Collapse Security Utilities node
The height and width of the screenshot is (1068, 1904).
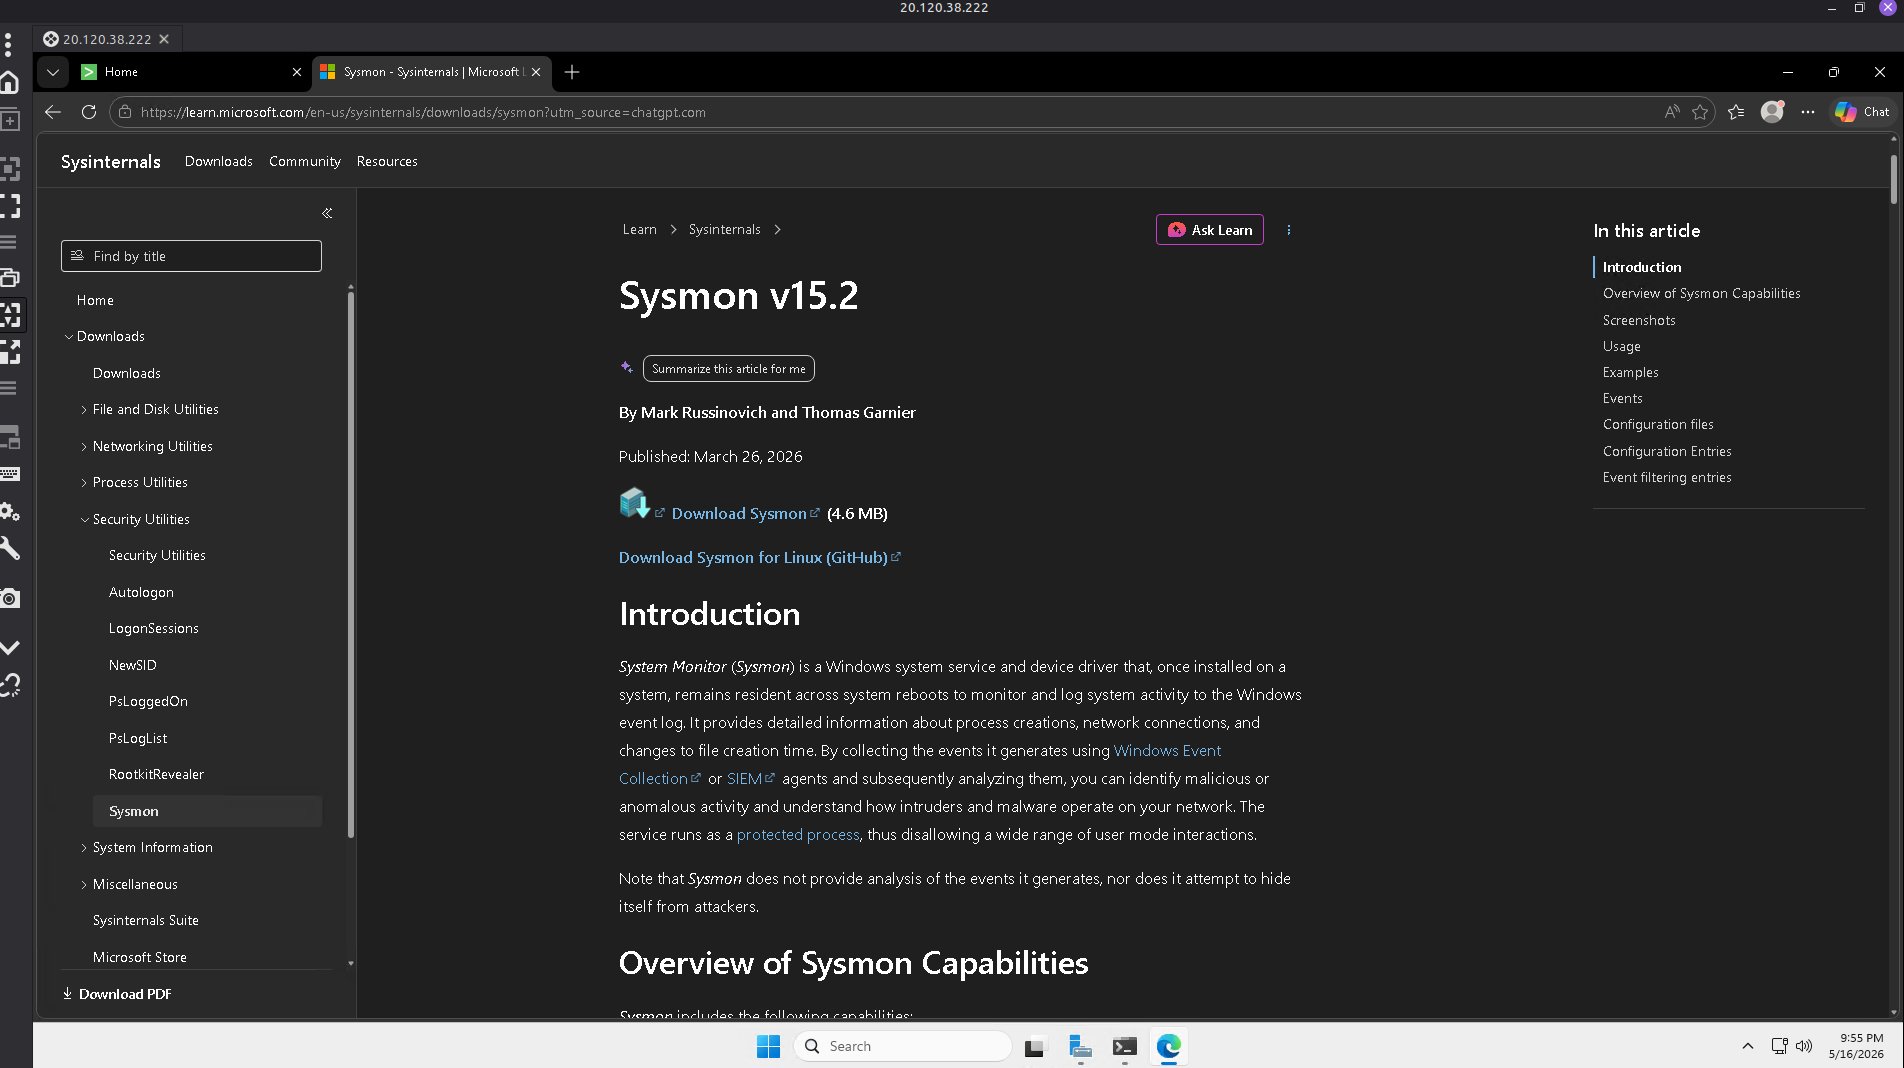(x=85, y=520)
